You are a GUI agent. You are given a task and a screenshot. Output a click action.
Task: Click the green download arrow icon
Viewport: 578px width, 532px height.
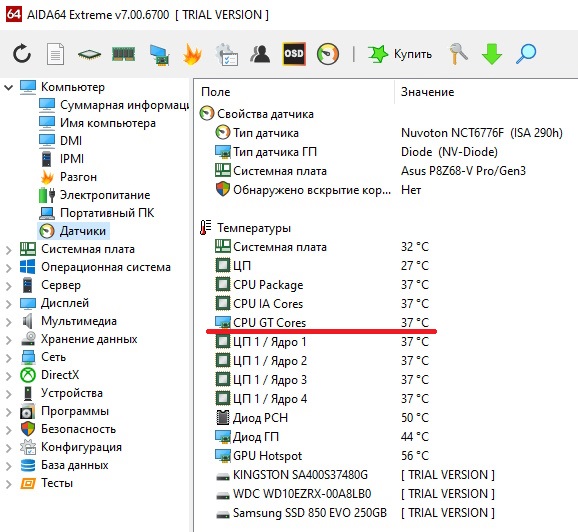492,54
